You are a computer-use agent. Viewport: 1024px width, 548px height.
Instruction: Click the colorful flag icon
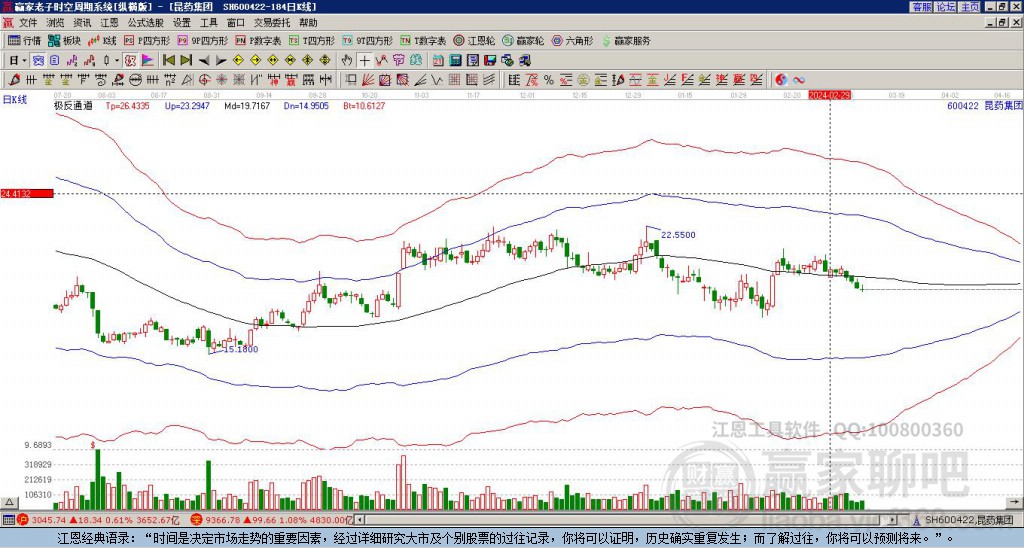(148, 60)
